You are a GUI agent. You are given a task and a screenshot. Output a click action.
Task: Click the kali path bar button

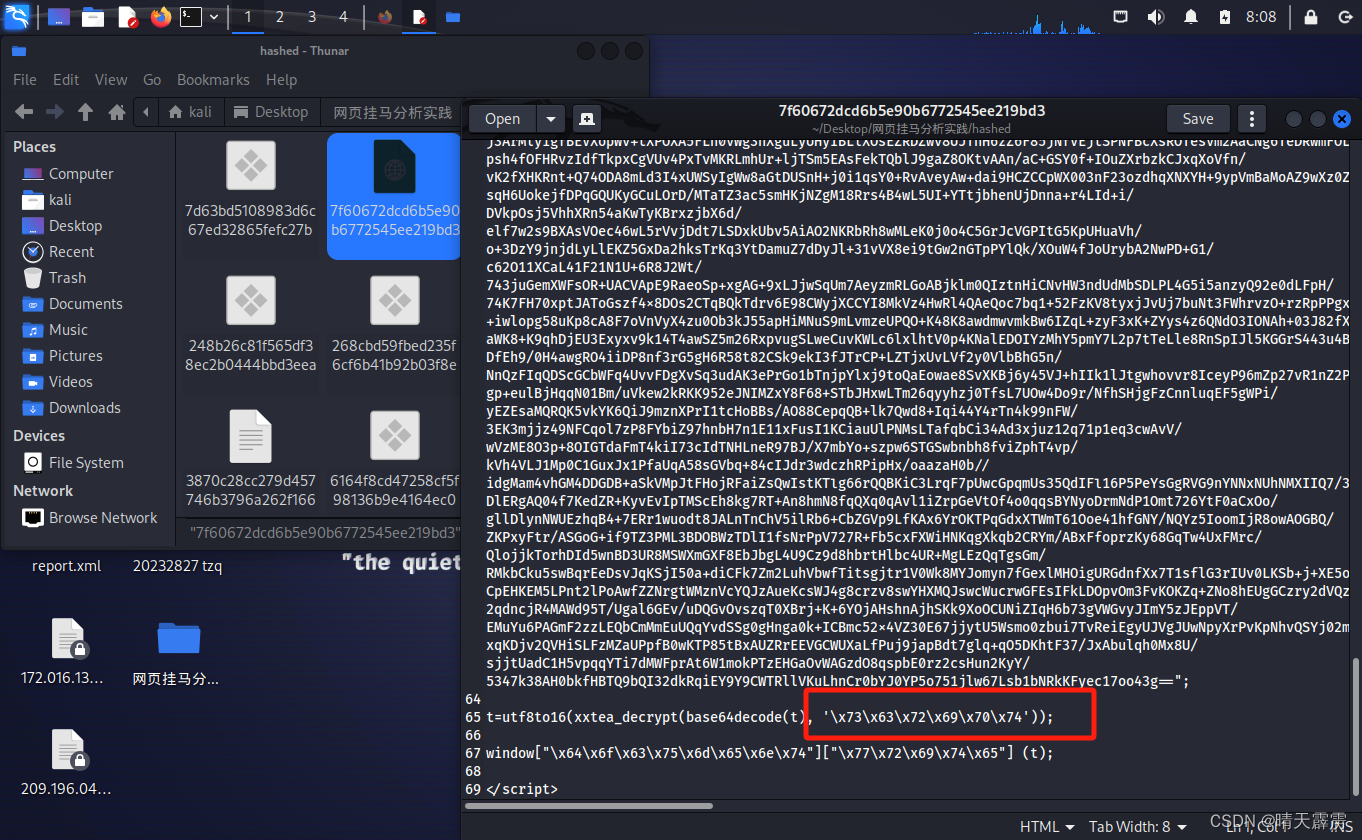click(x=191, y=112)
